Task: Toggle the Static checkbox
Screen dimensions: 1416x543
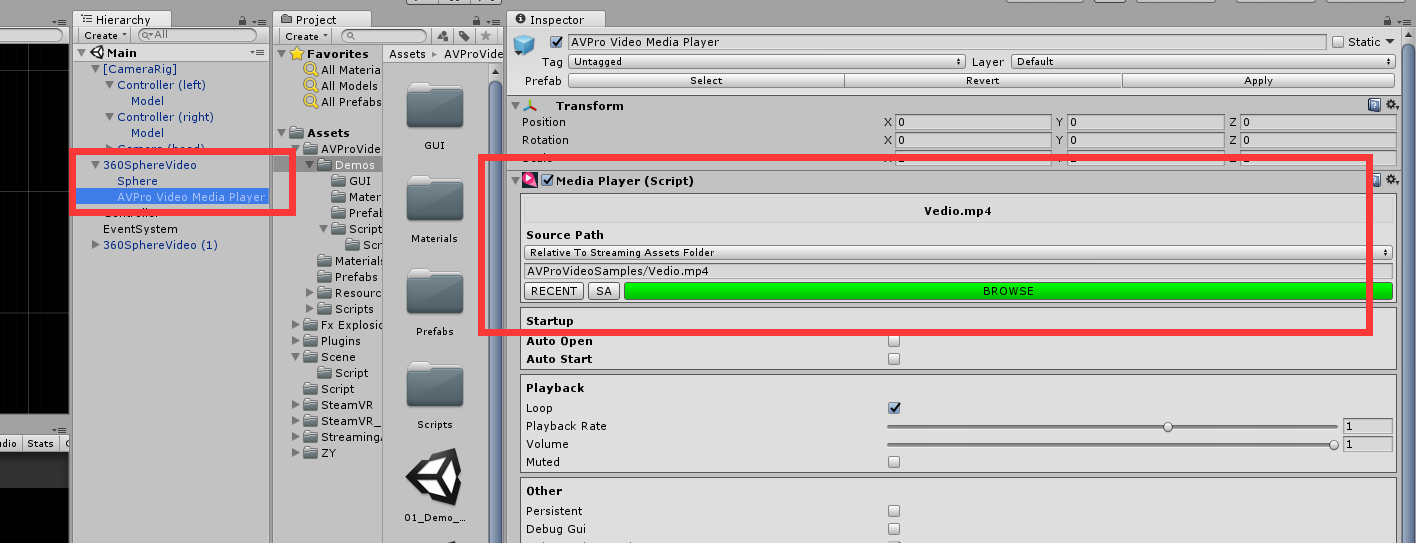Action: click(1338, 42)
